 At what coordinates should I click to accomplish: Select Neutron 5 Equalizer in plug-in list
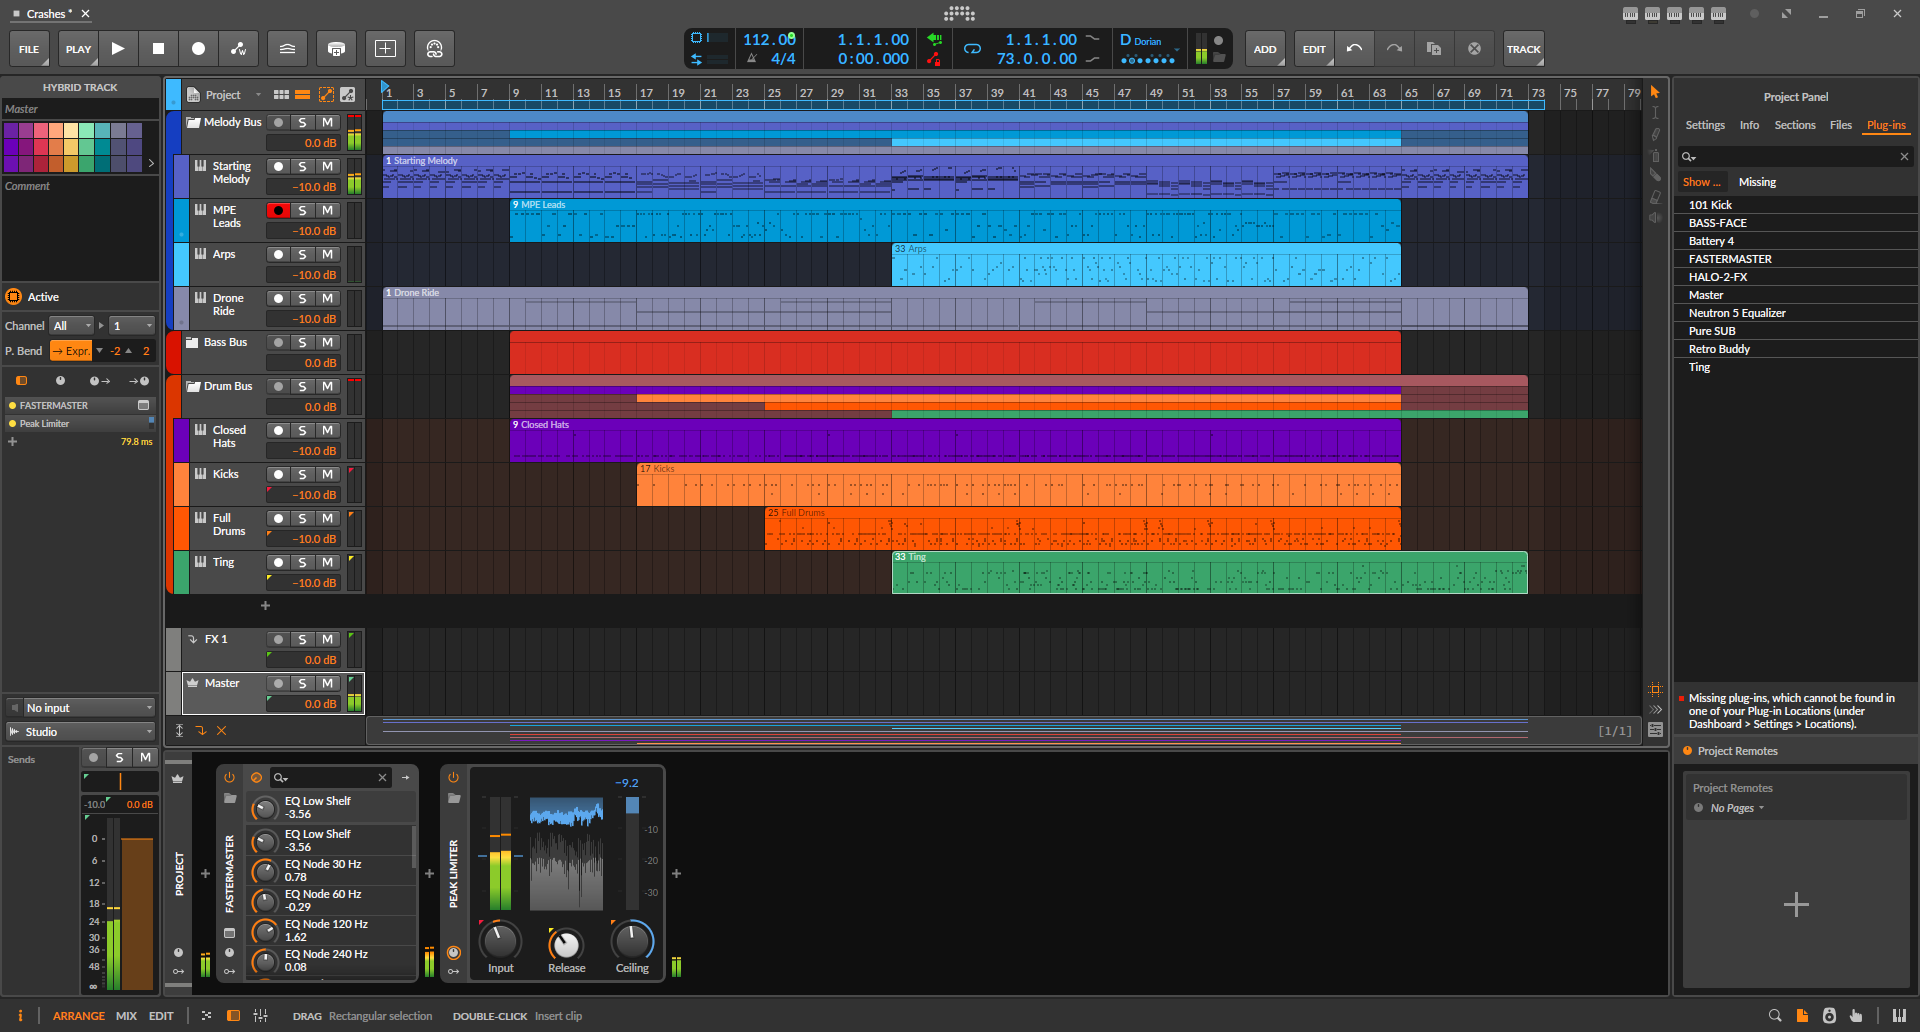1795,313
